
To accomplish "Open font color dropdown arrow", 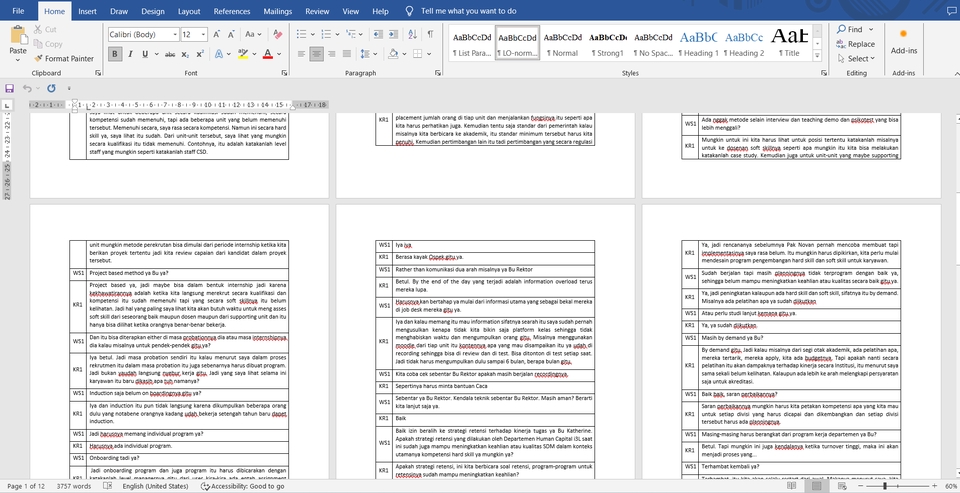I will (x=278, y=55).
